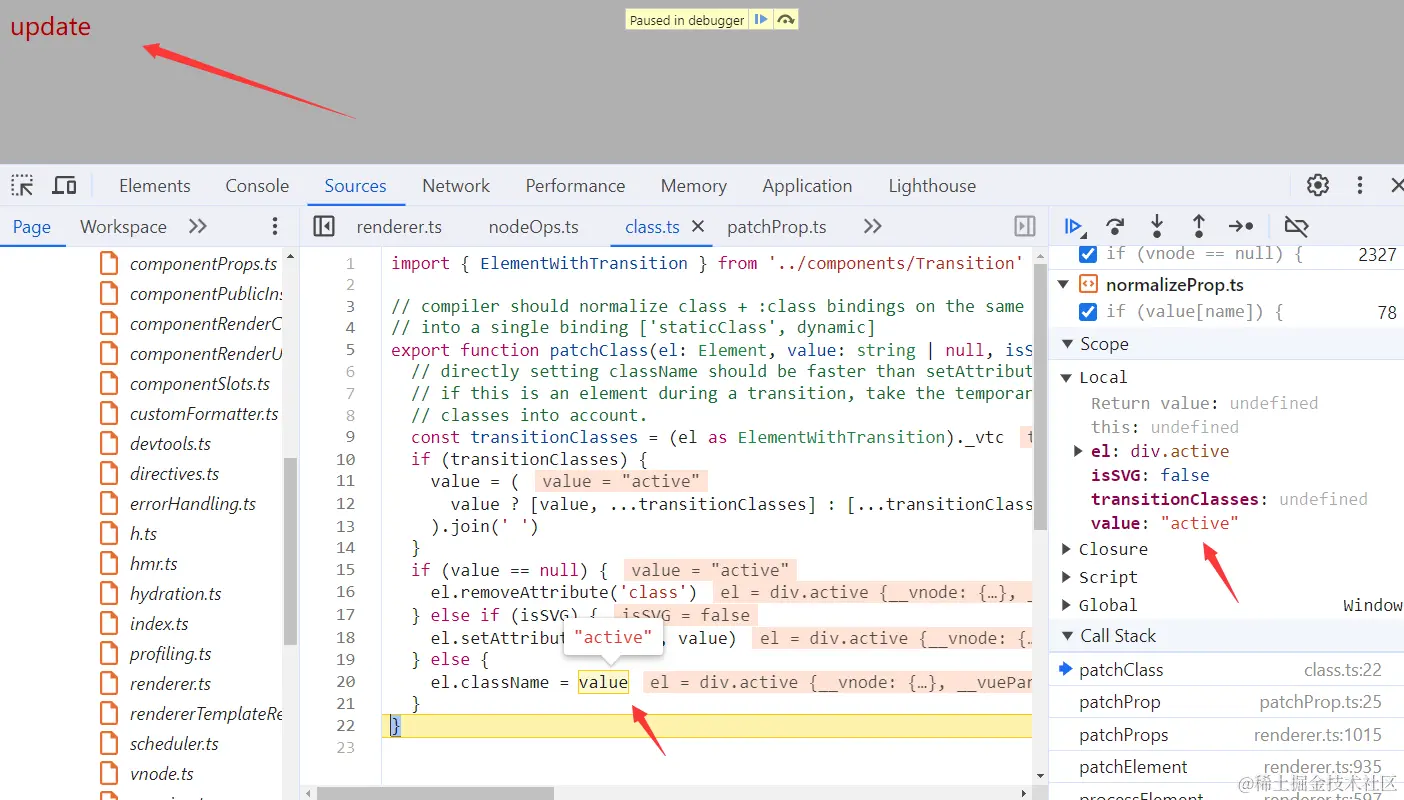Deactivate breakpoints icon
Screen dimensions: 1404x800
coord(1297,226)
